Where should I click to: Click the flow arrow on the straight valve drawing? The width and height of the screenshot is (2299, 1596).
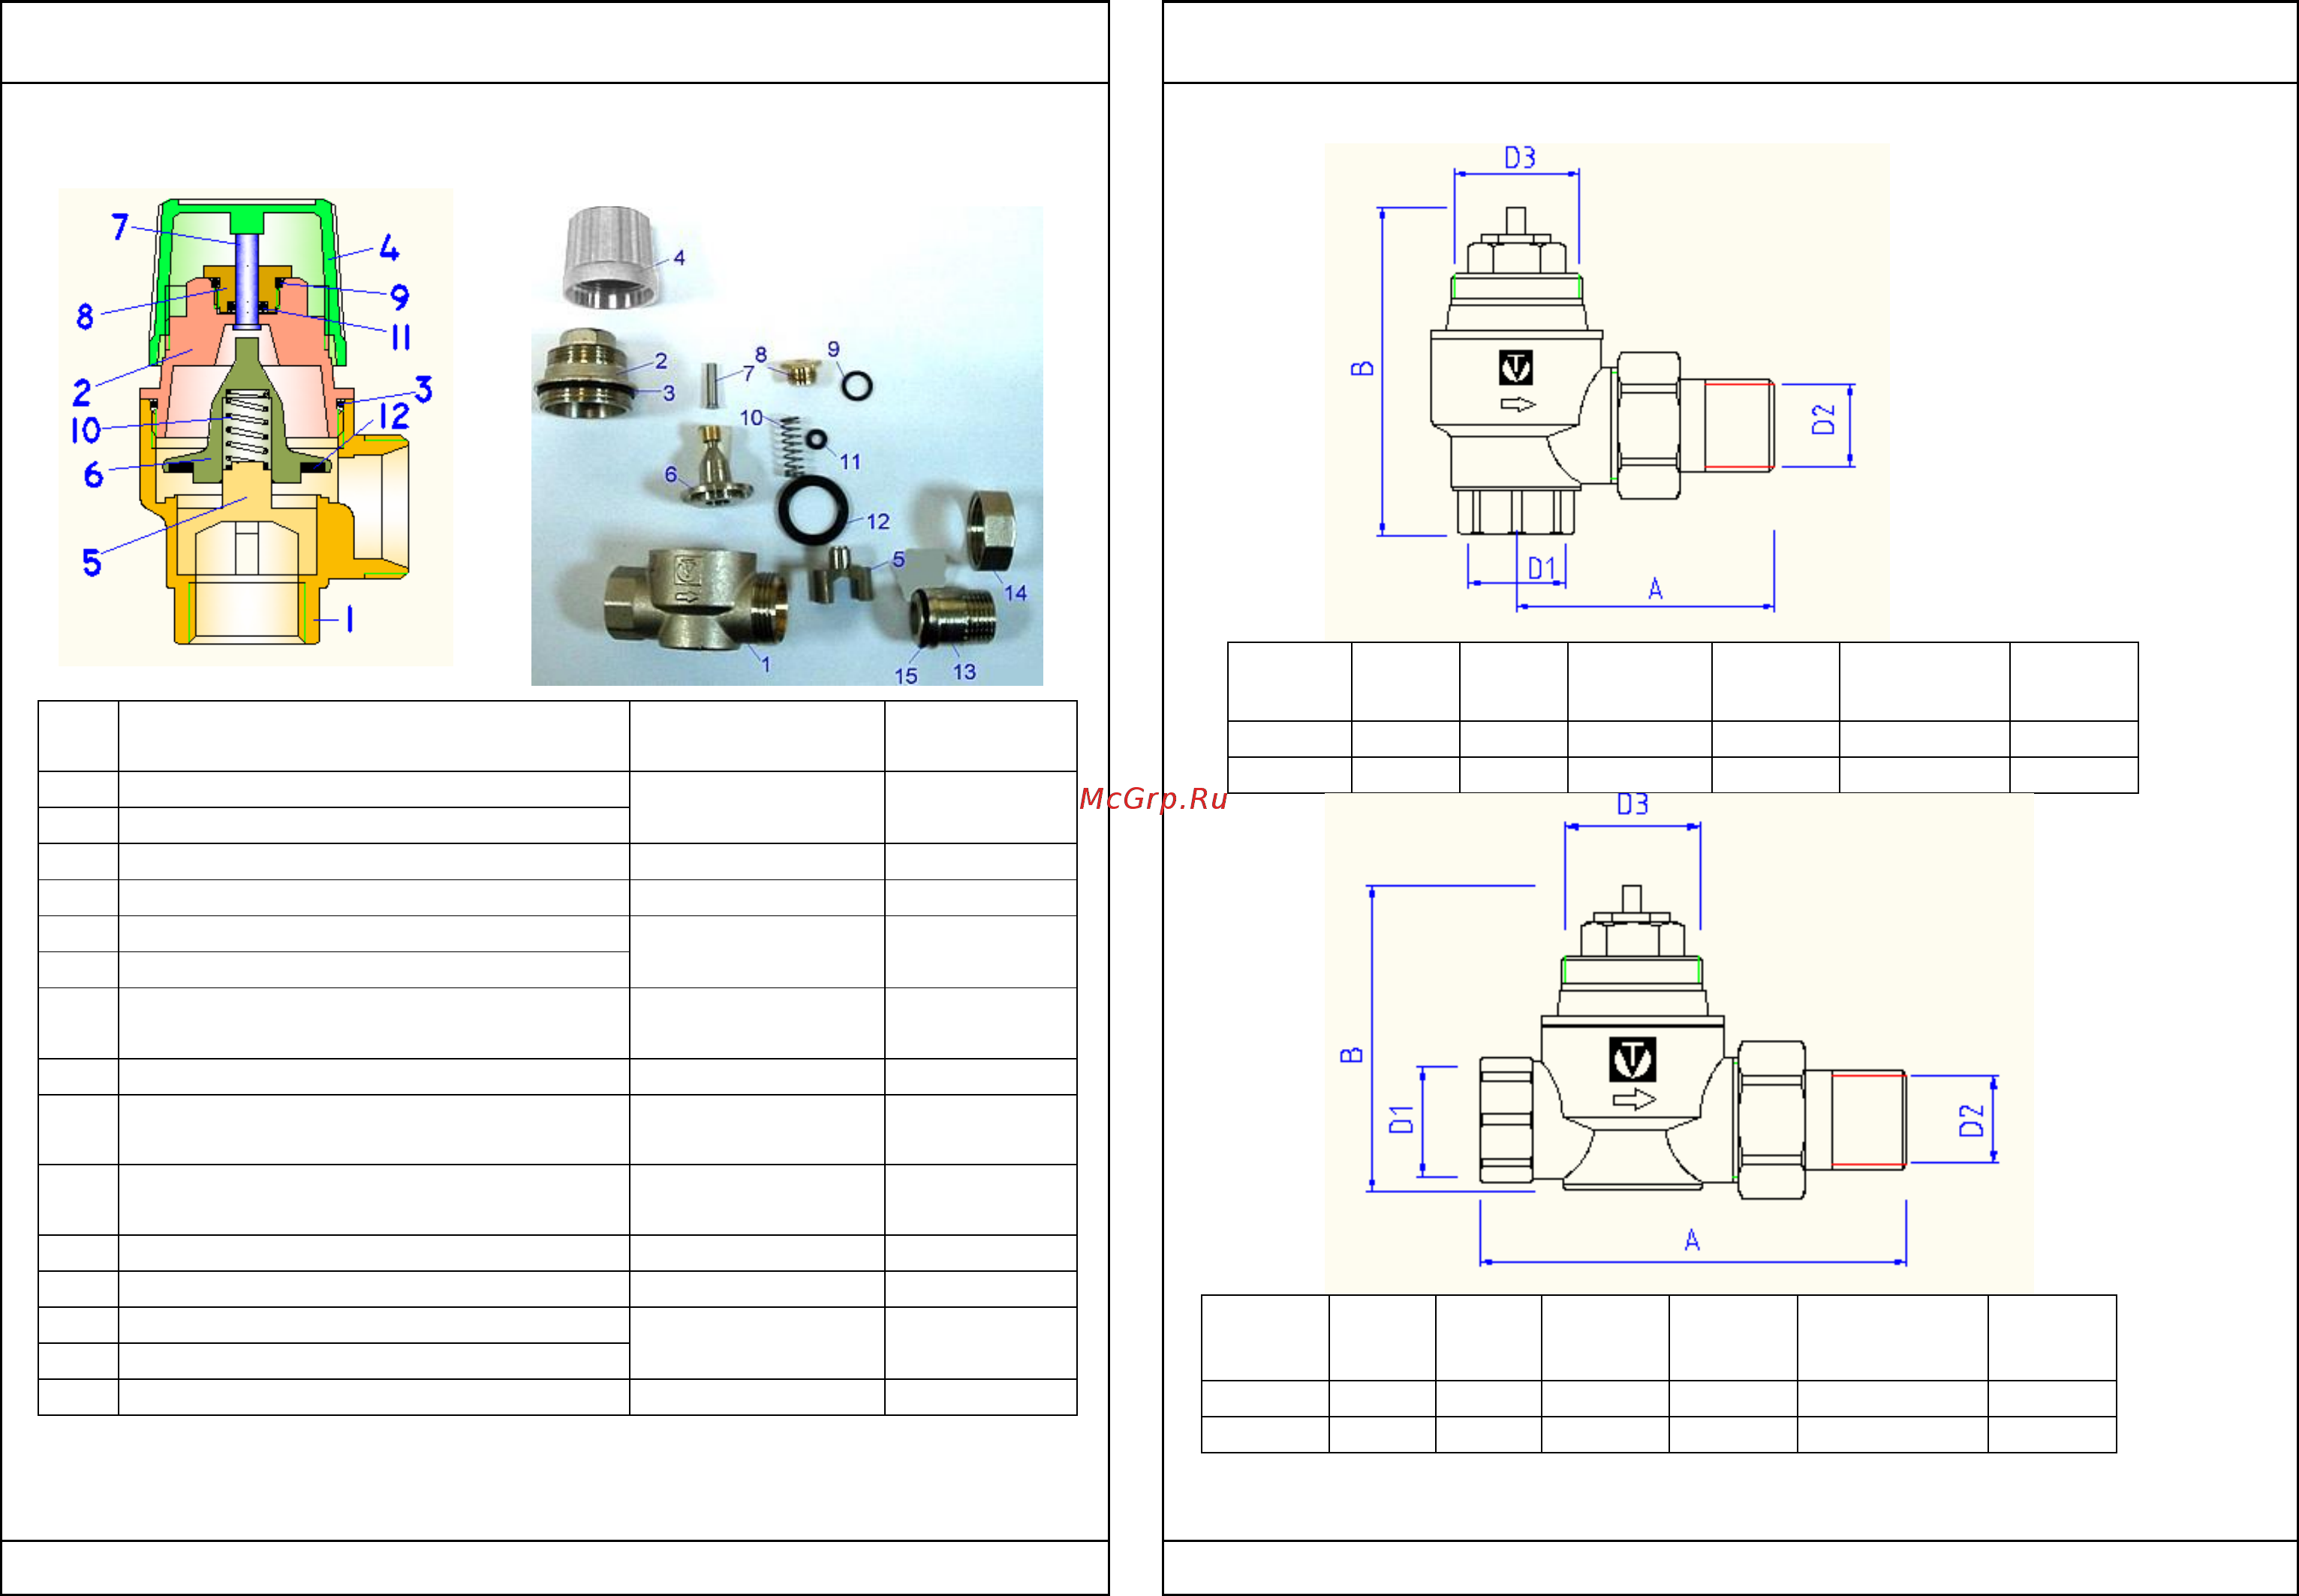tap(1634, 1100)
